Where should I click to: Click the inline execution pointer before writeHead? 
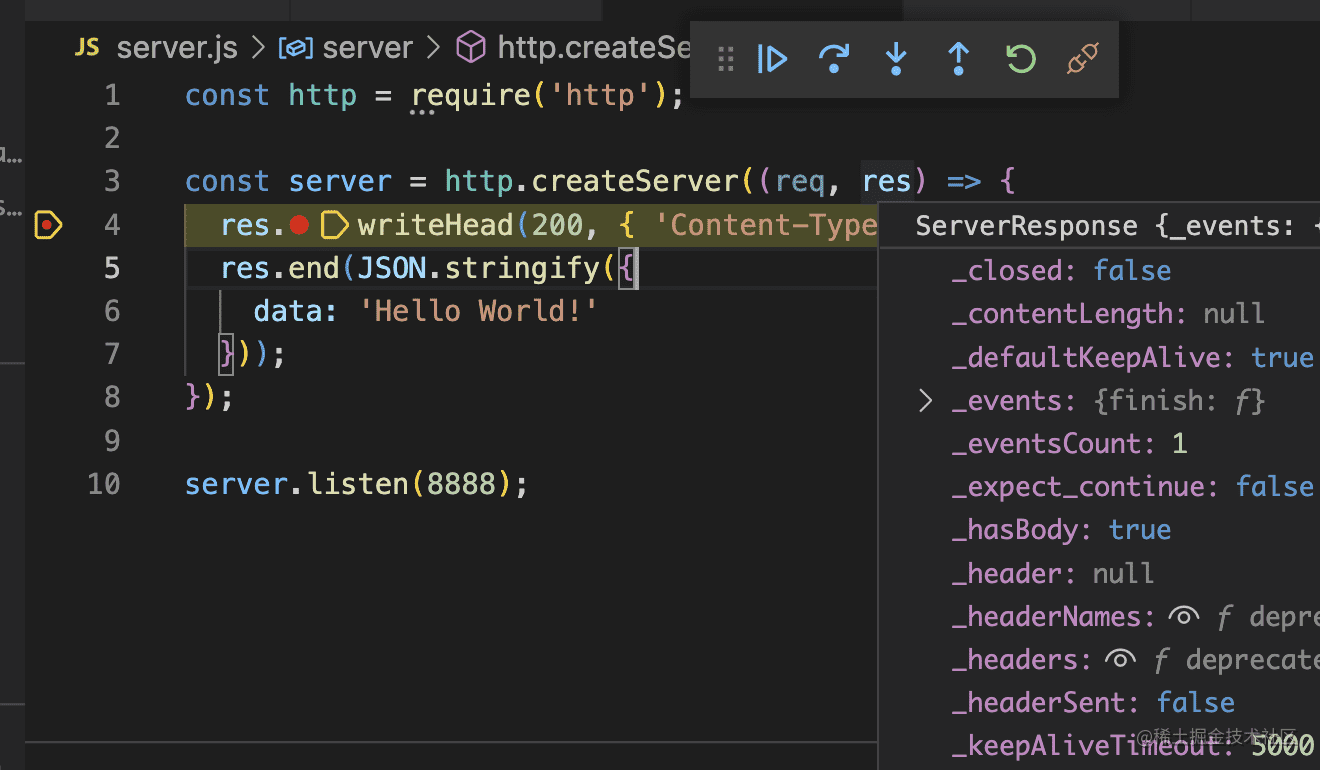coord(333,225)
